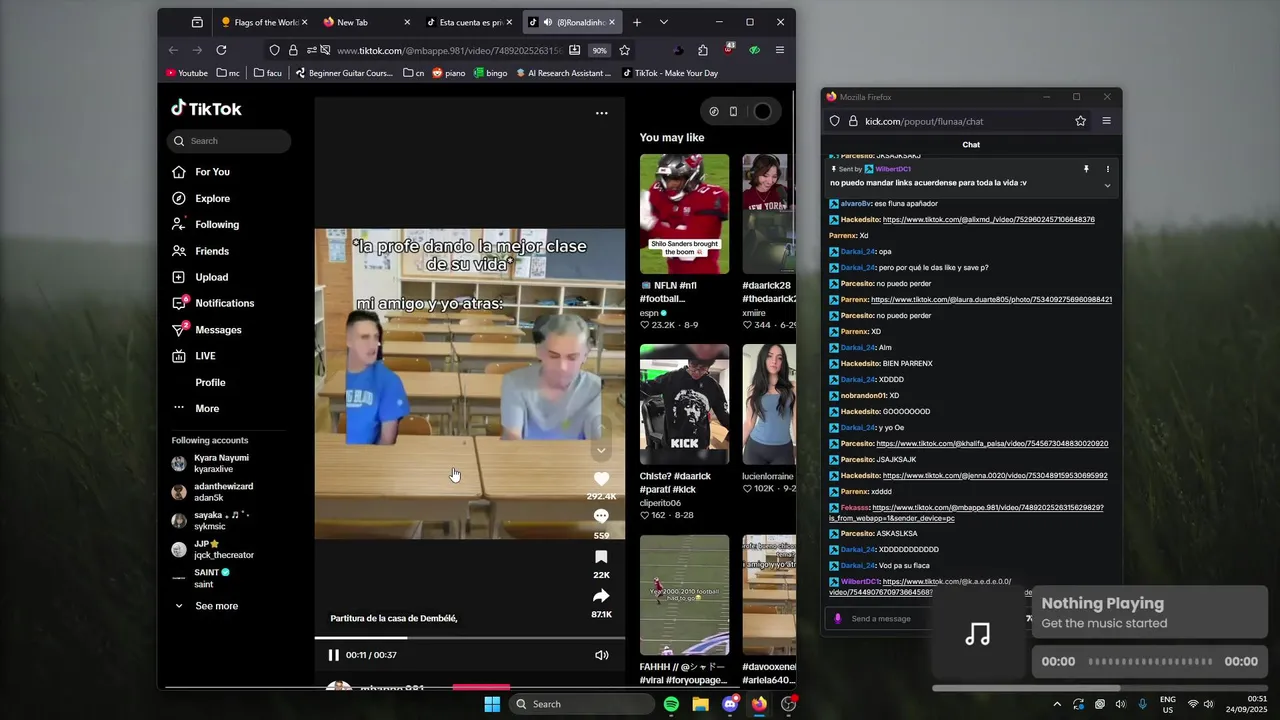Open the three-dot menu above the video
1280x720 pixels.
click(x=602, y=113)
